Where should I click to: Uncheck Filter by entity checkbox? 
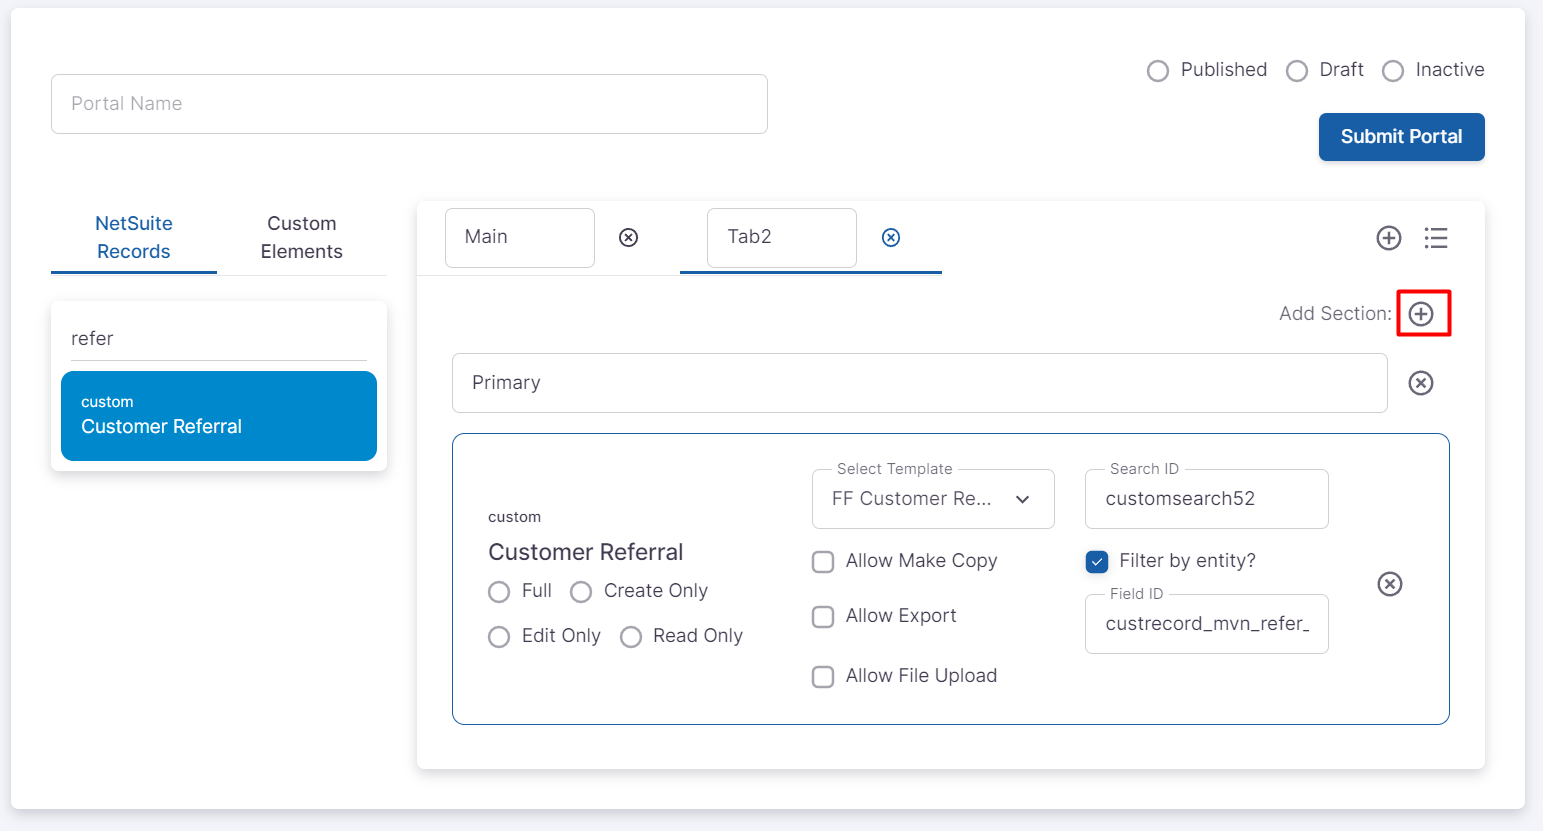(x=1097, y=562)
